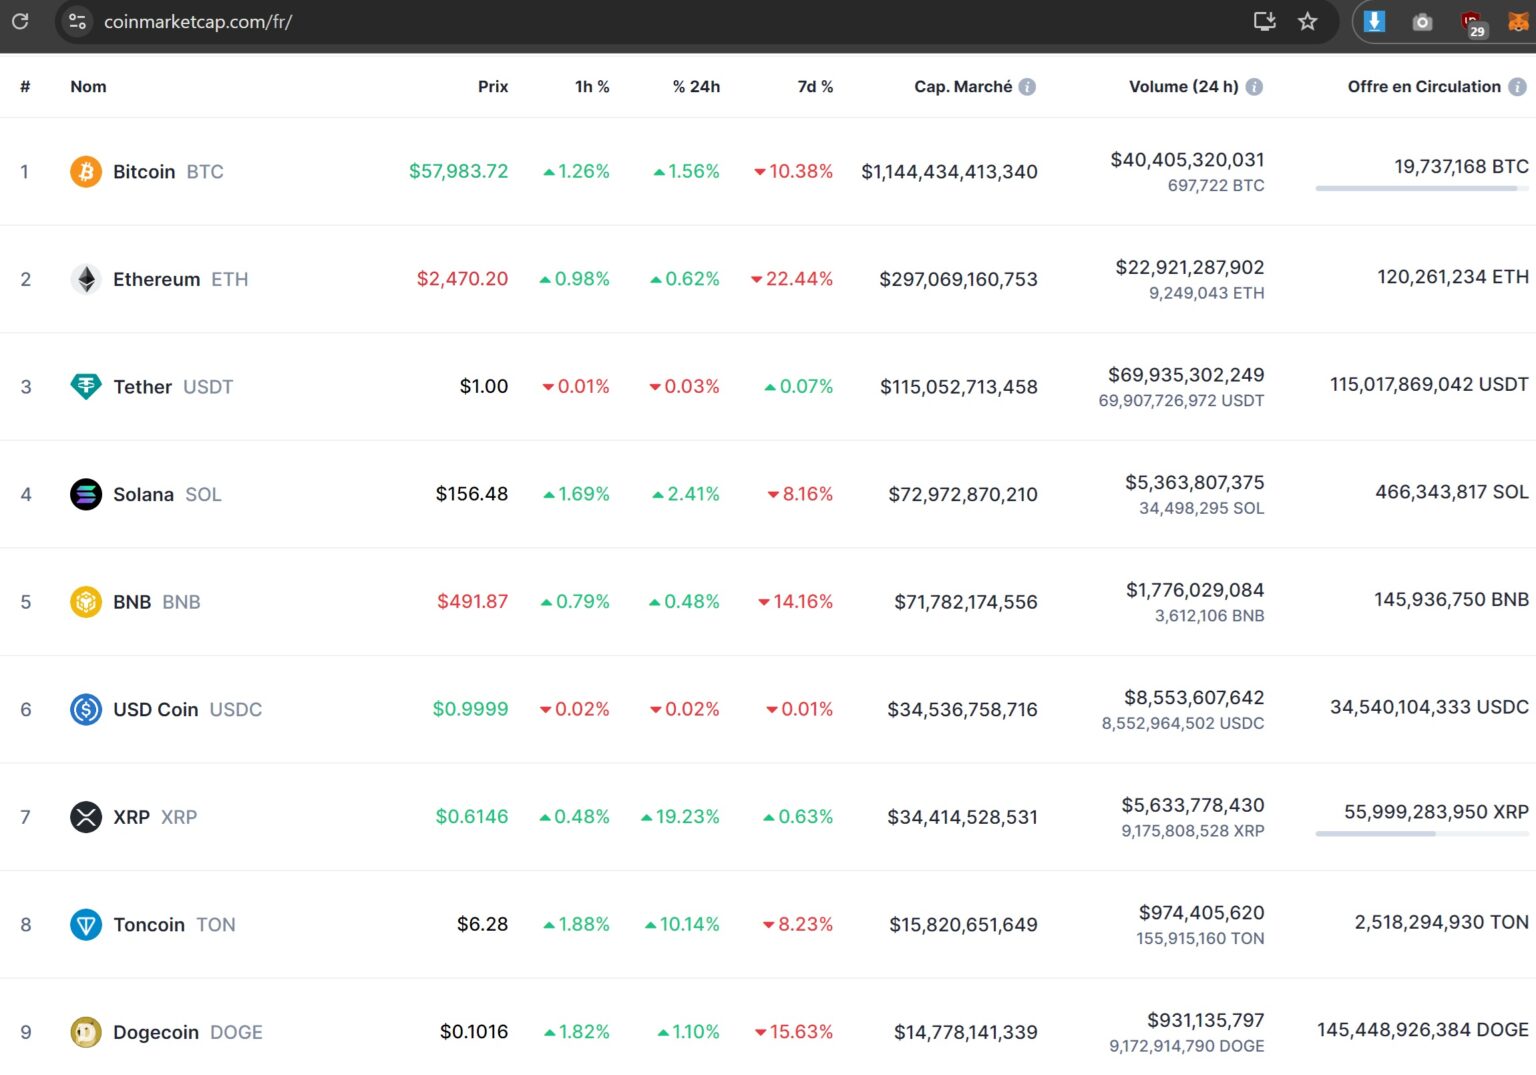
Task: Open the camera screenshot extension
Action: 1422,22
